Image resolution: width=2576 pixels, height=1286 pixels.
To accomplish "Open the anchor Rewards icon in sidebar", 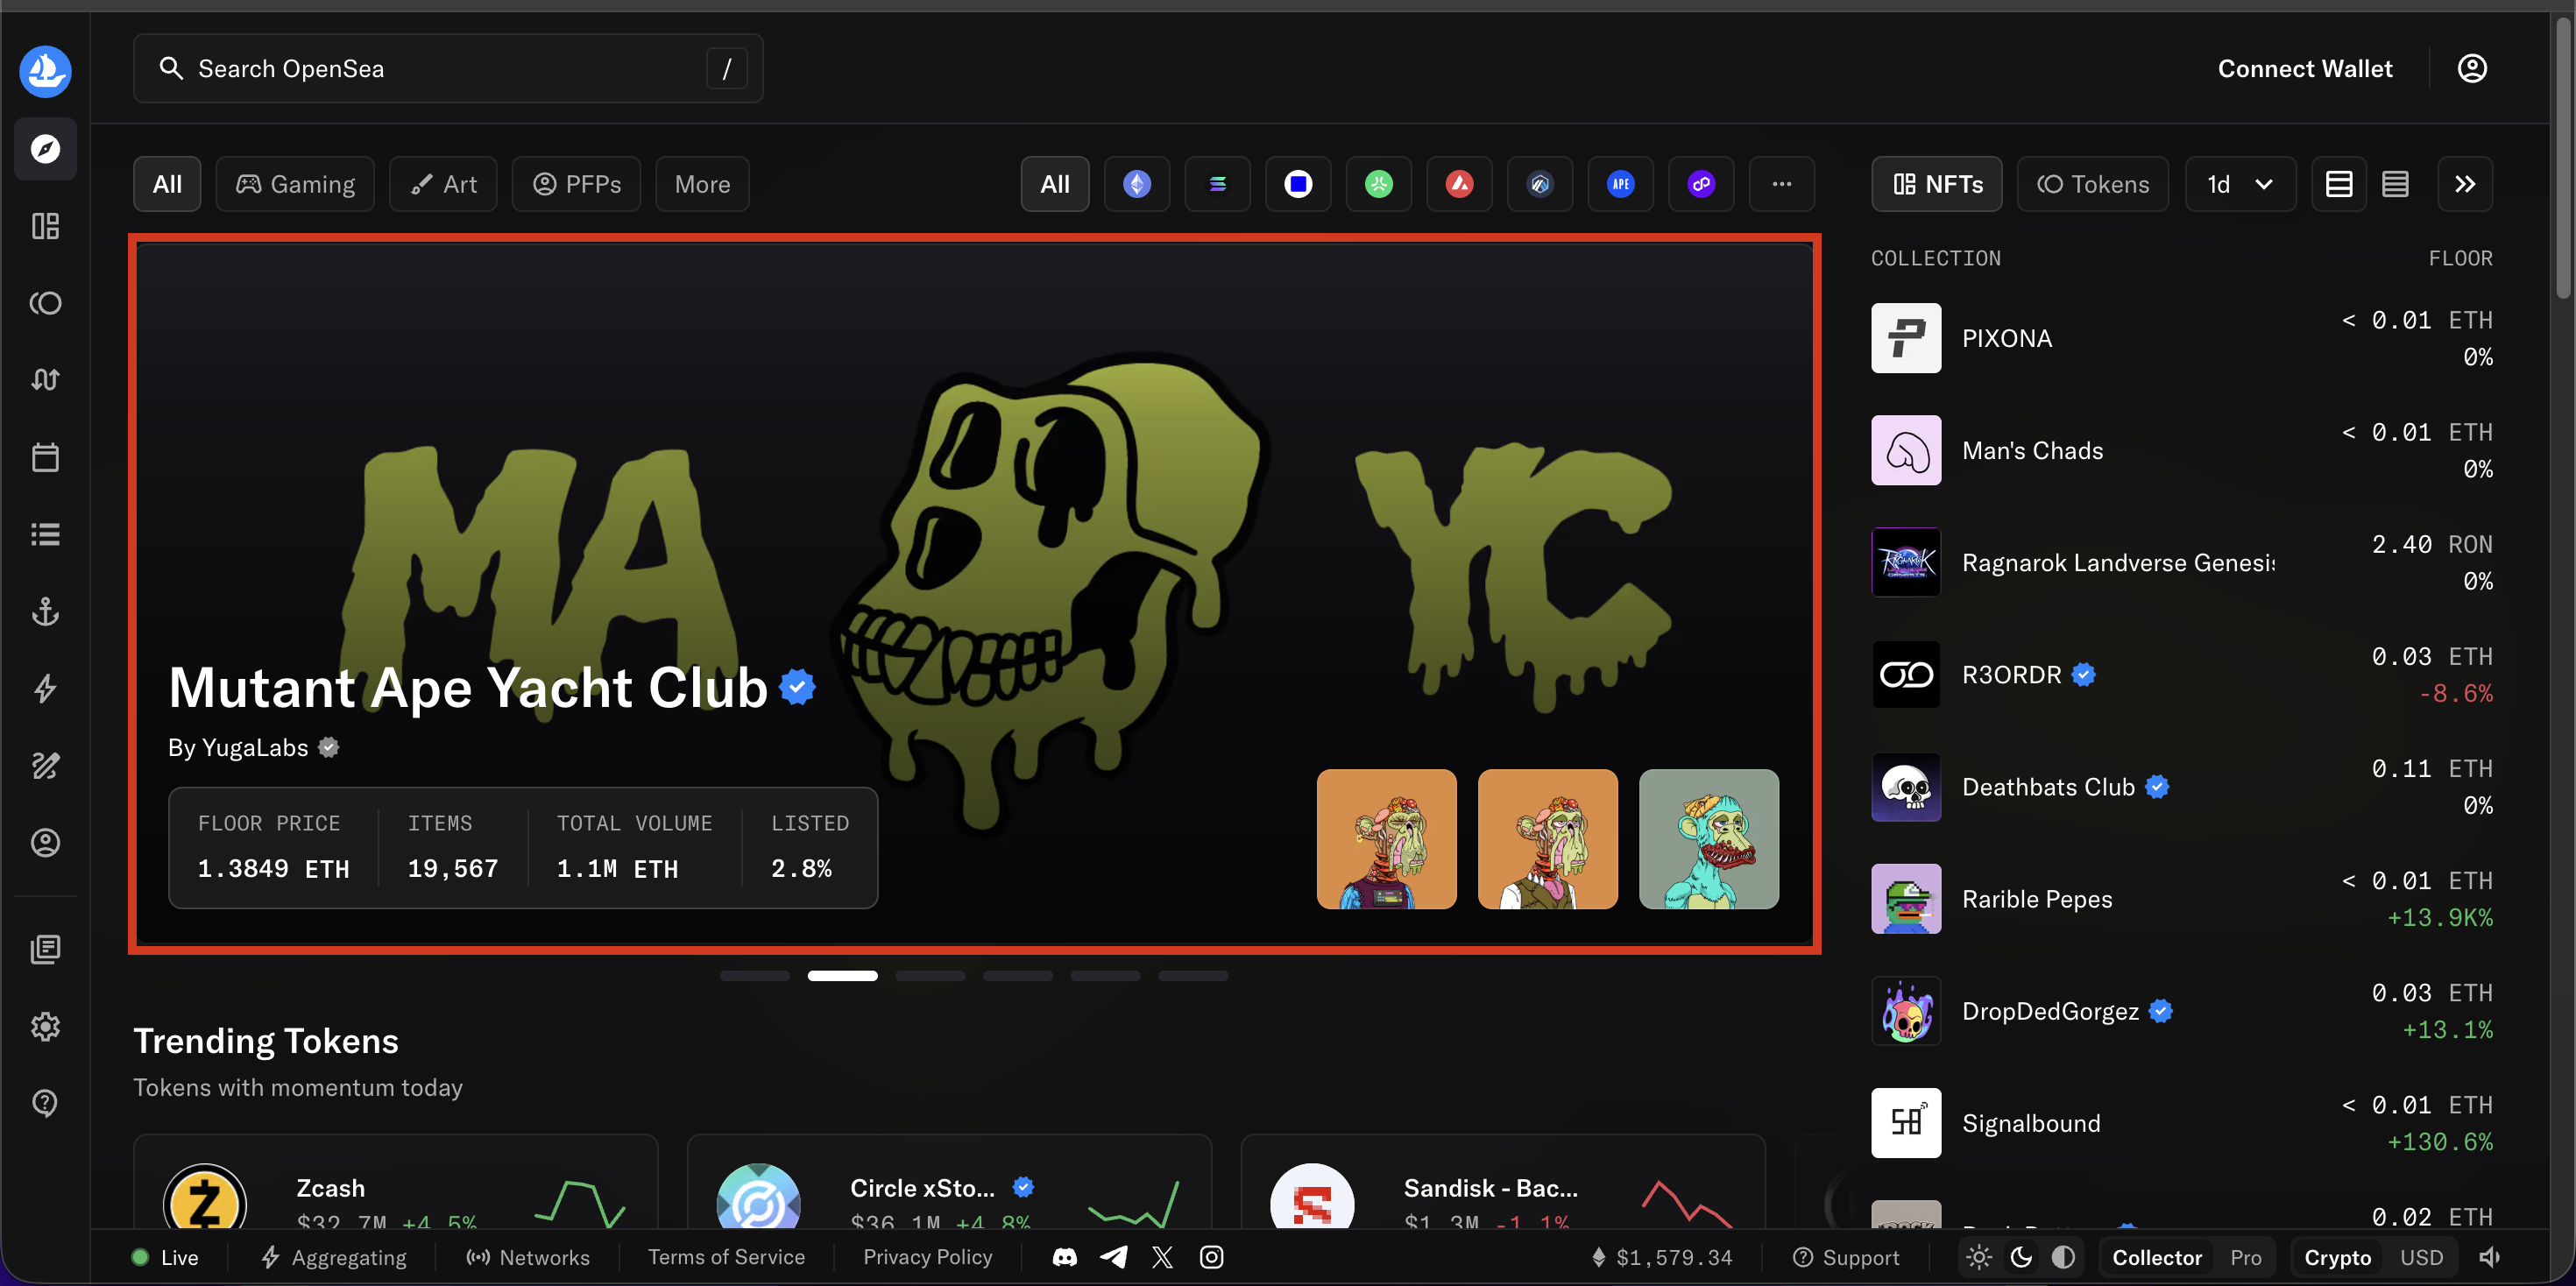I will 45,611.
